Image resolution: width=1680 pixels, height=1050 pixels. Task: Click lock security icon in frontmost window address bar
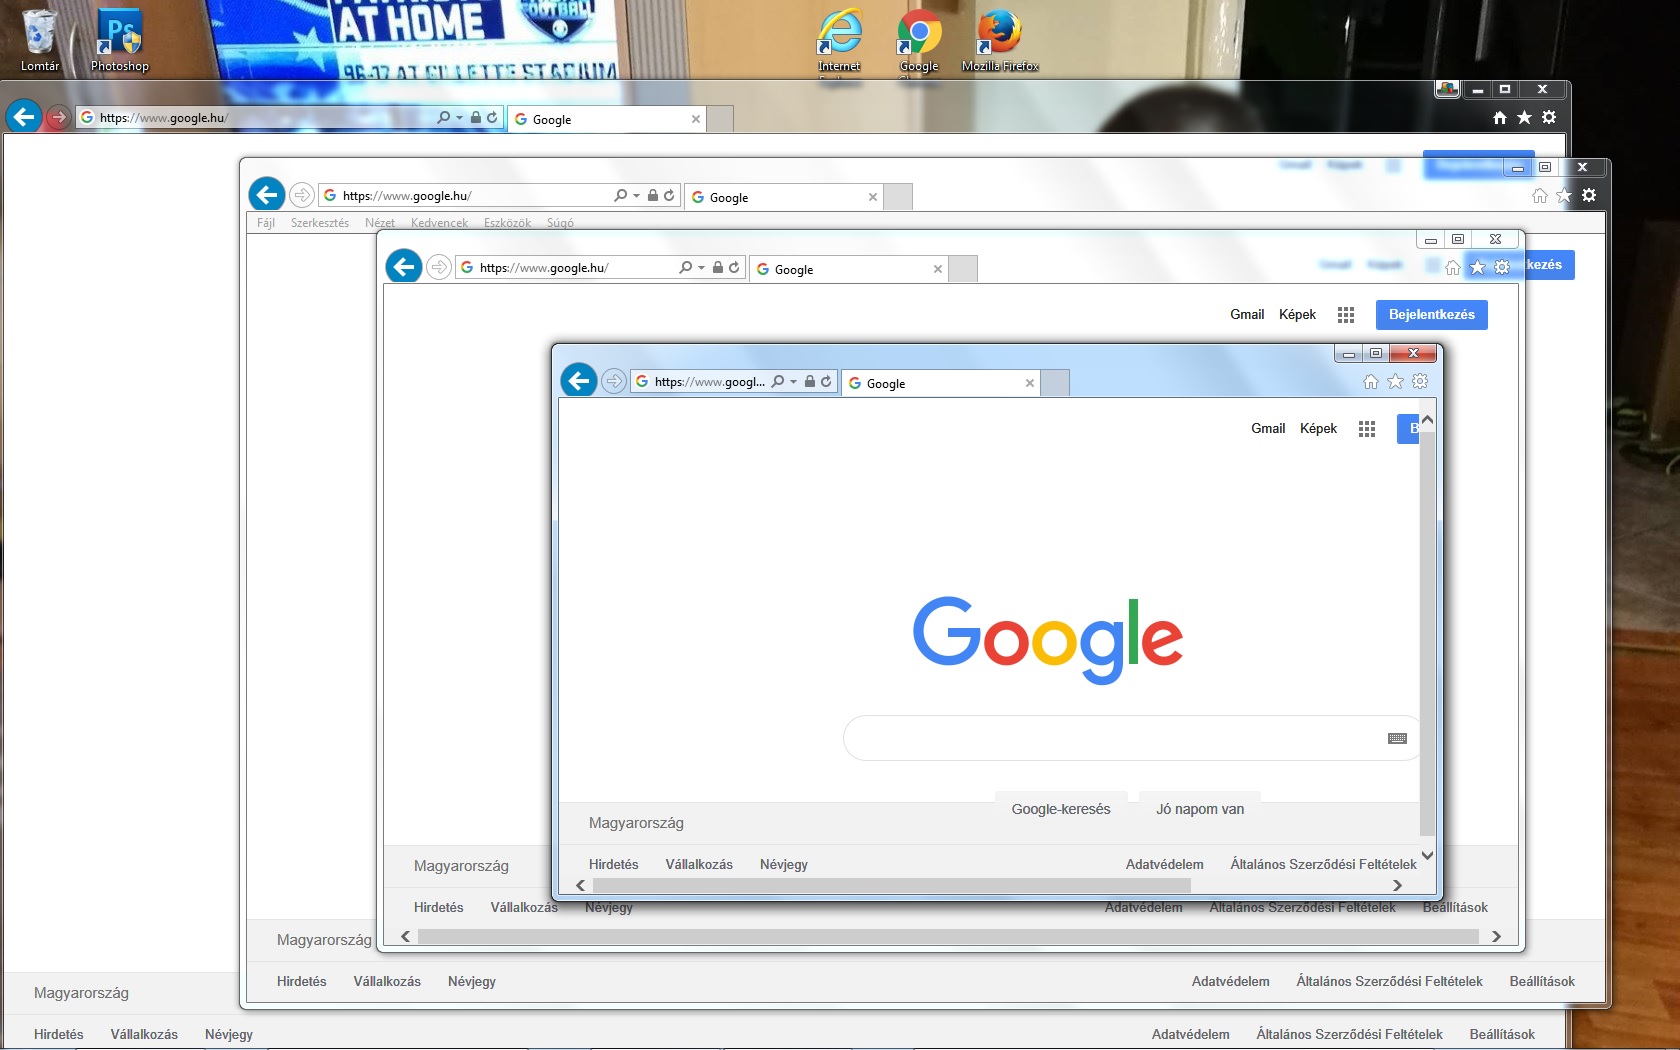tap(810, 381)
